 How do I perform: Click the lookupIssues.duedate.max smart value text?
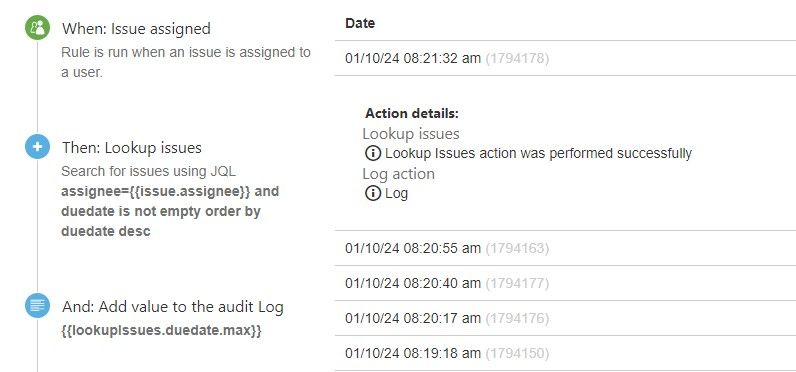click(161, 331)
